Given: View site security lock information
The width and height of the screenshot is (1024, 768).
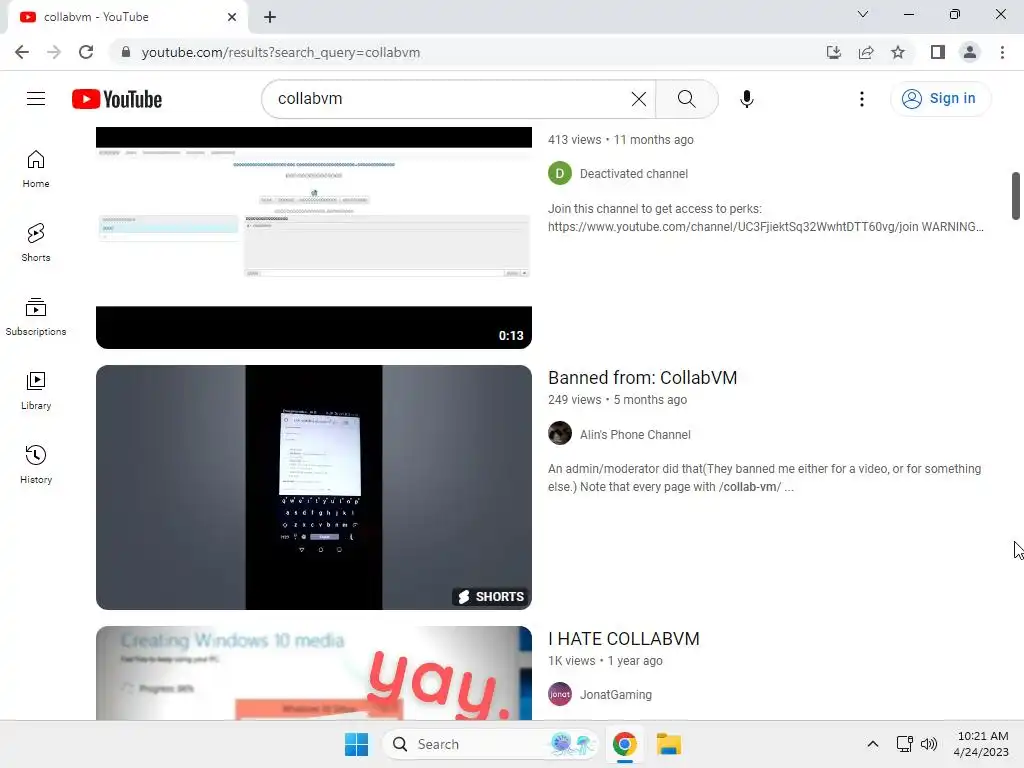Looking at the screenshot, I should pos(126,52).
